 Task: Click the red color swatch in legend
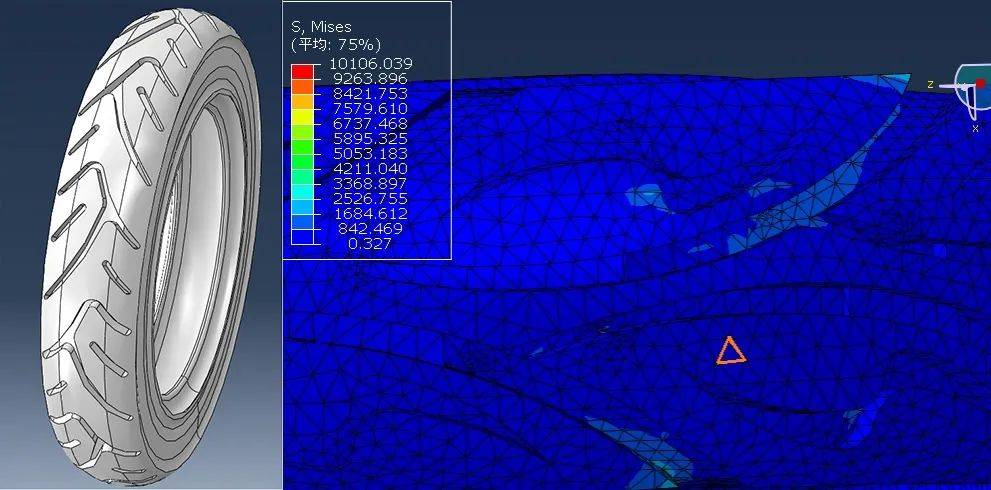(x=301, y=72)
